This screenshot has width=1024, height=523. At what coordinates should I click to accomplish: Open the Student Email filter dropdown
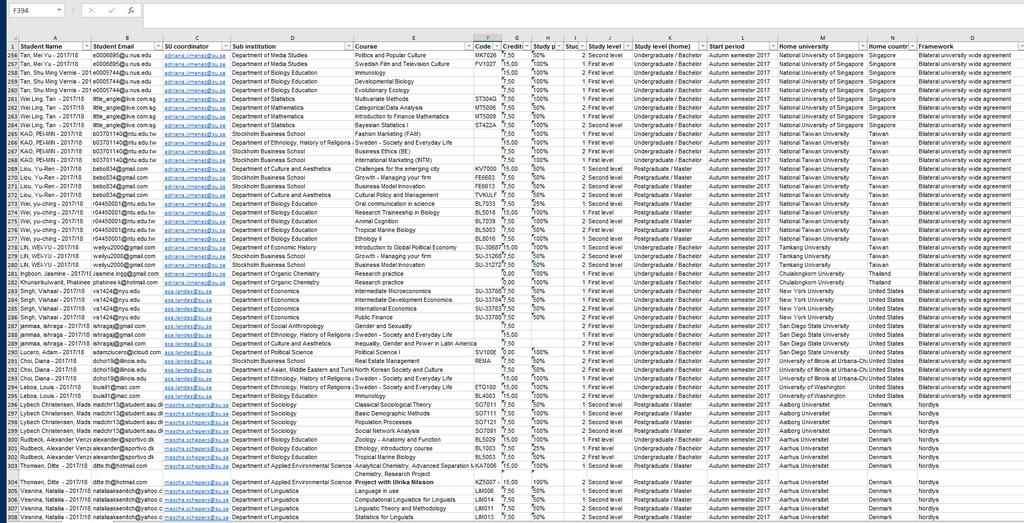tap(157, 47)
